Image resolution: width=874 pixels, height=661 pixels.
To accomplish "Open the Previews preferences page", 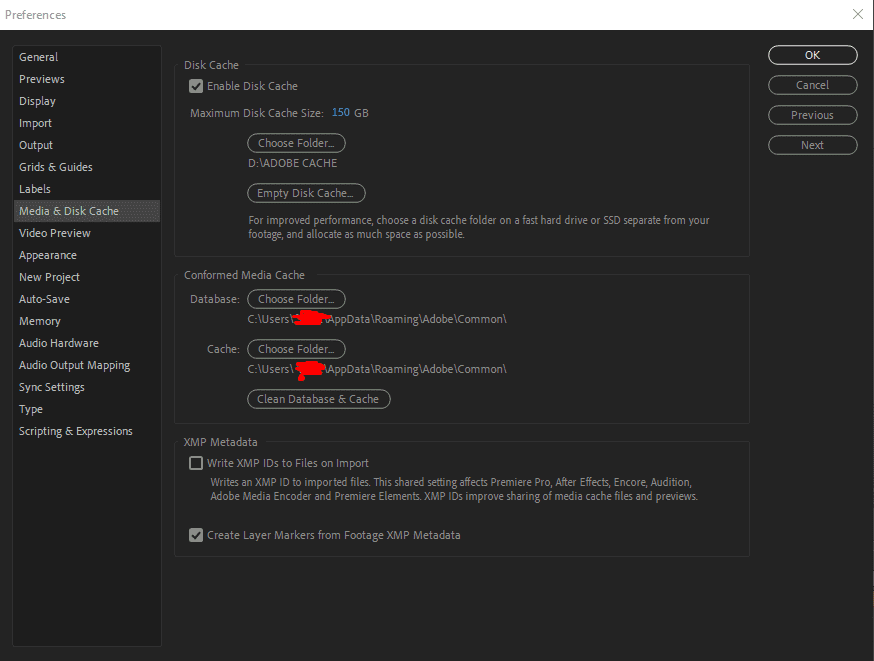I will coord(41,79).
